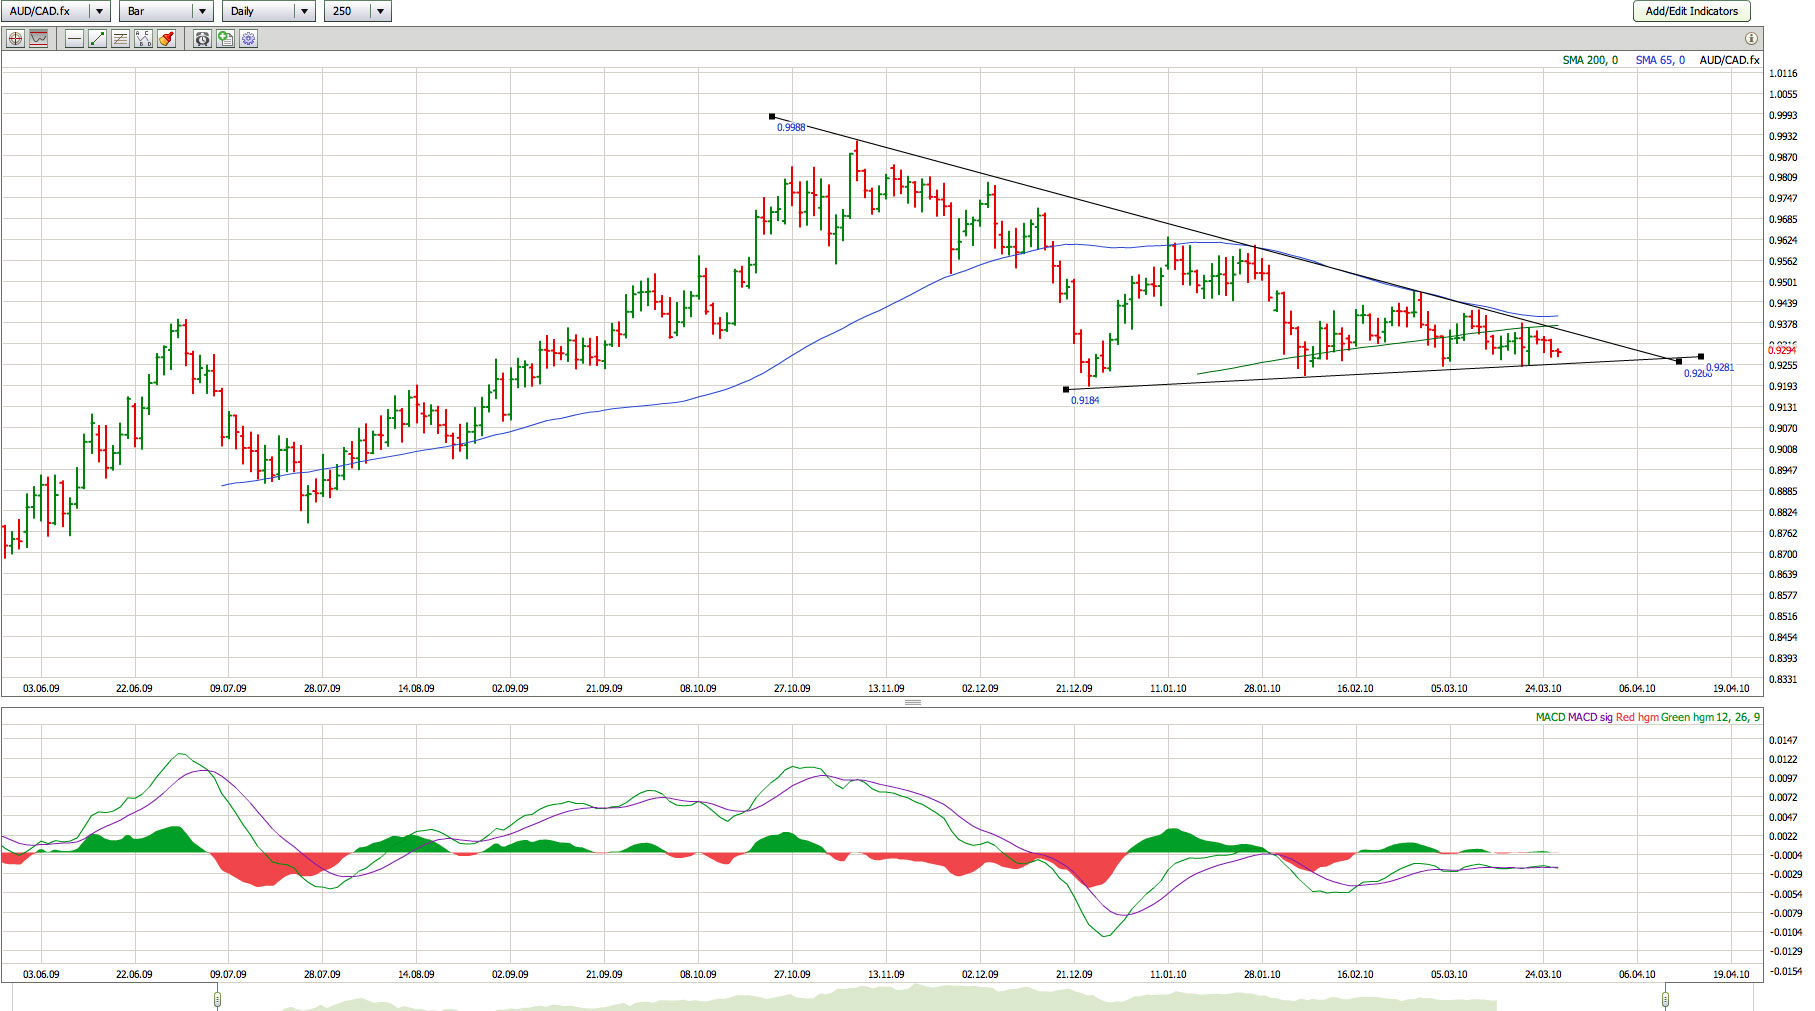Click the SMA 65 indicator label
The height and width of the screenshot is (1011, 1815).
pyautogui.click(x=1659, y=60)
